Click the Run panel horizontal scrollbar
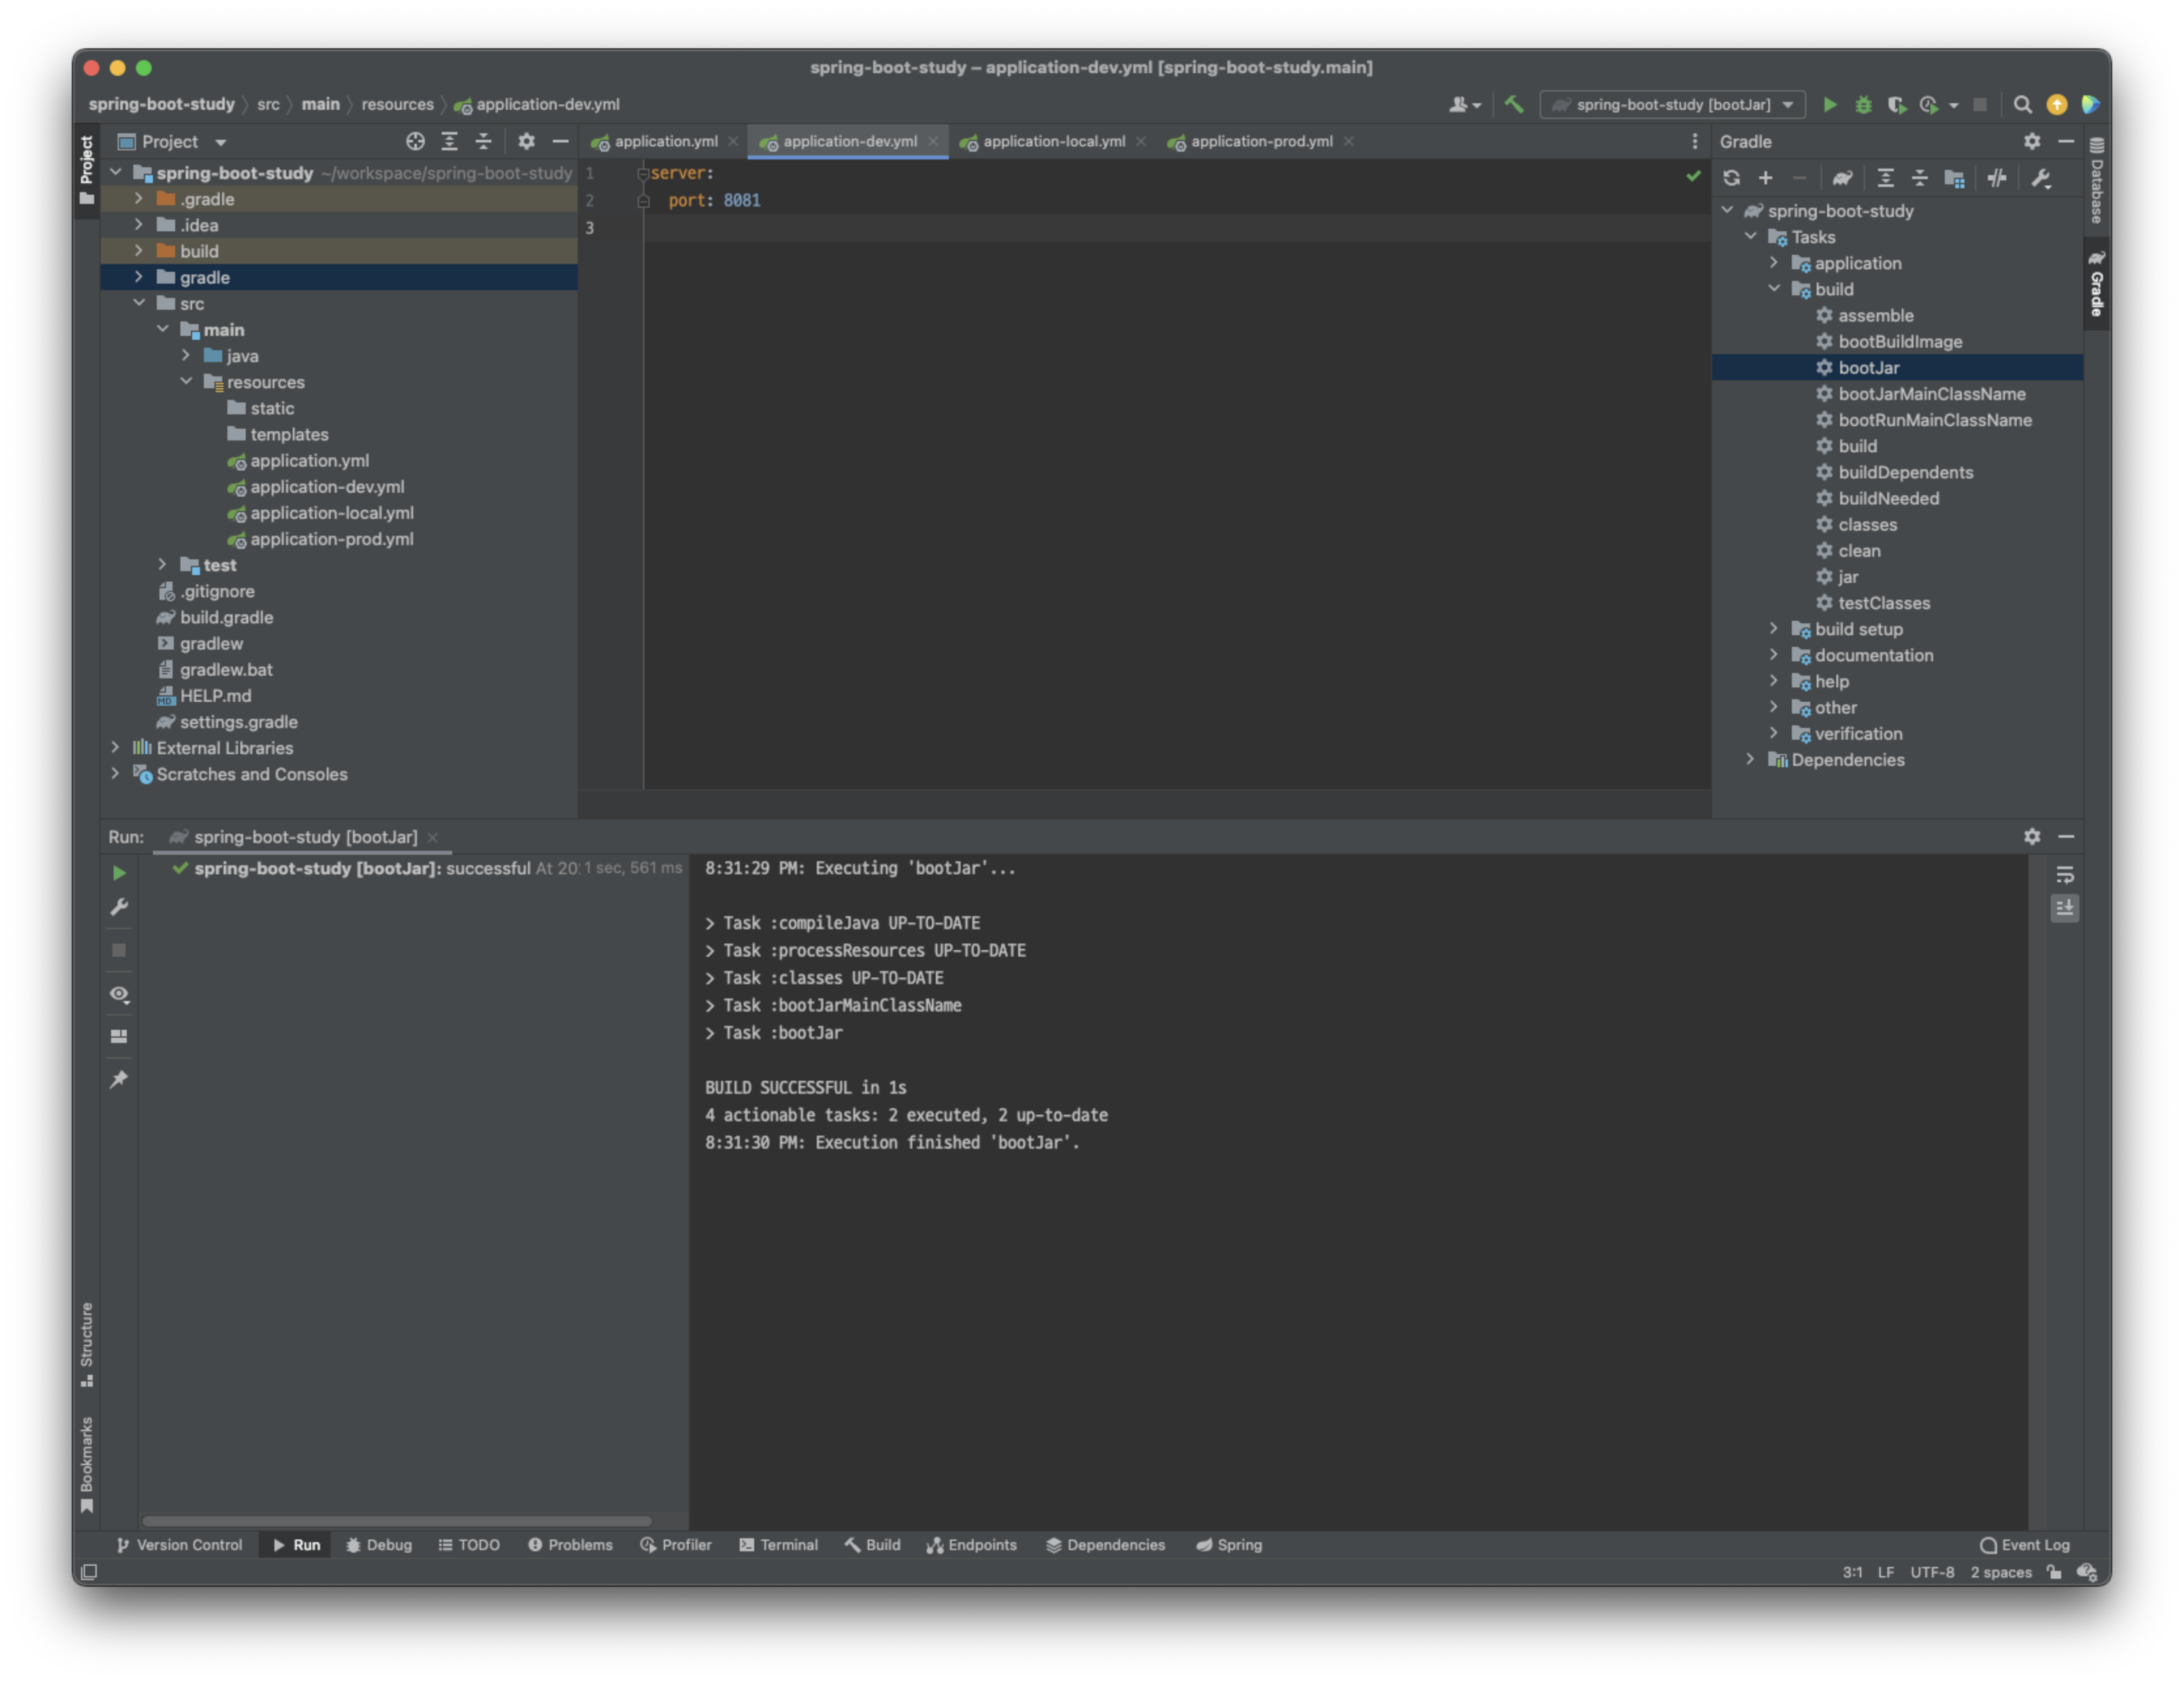The height and width of the screenshot is (1682, 2184). pos(396,1521)
